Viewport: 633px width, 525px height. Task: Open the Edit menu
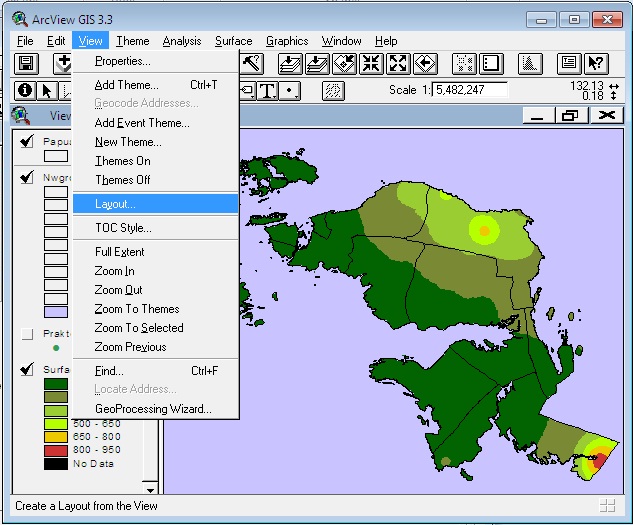[x=56, y=41]
